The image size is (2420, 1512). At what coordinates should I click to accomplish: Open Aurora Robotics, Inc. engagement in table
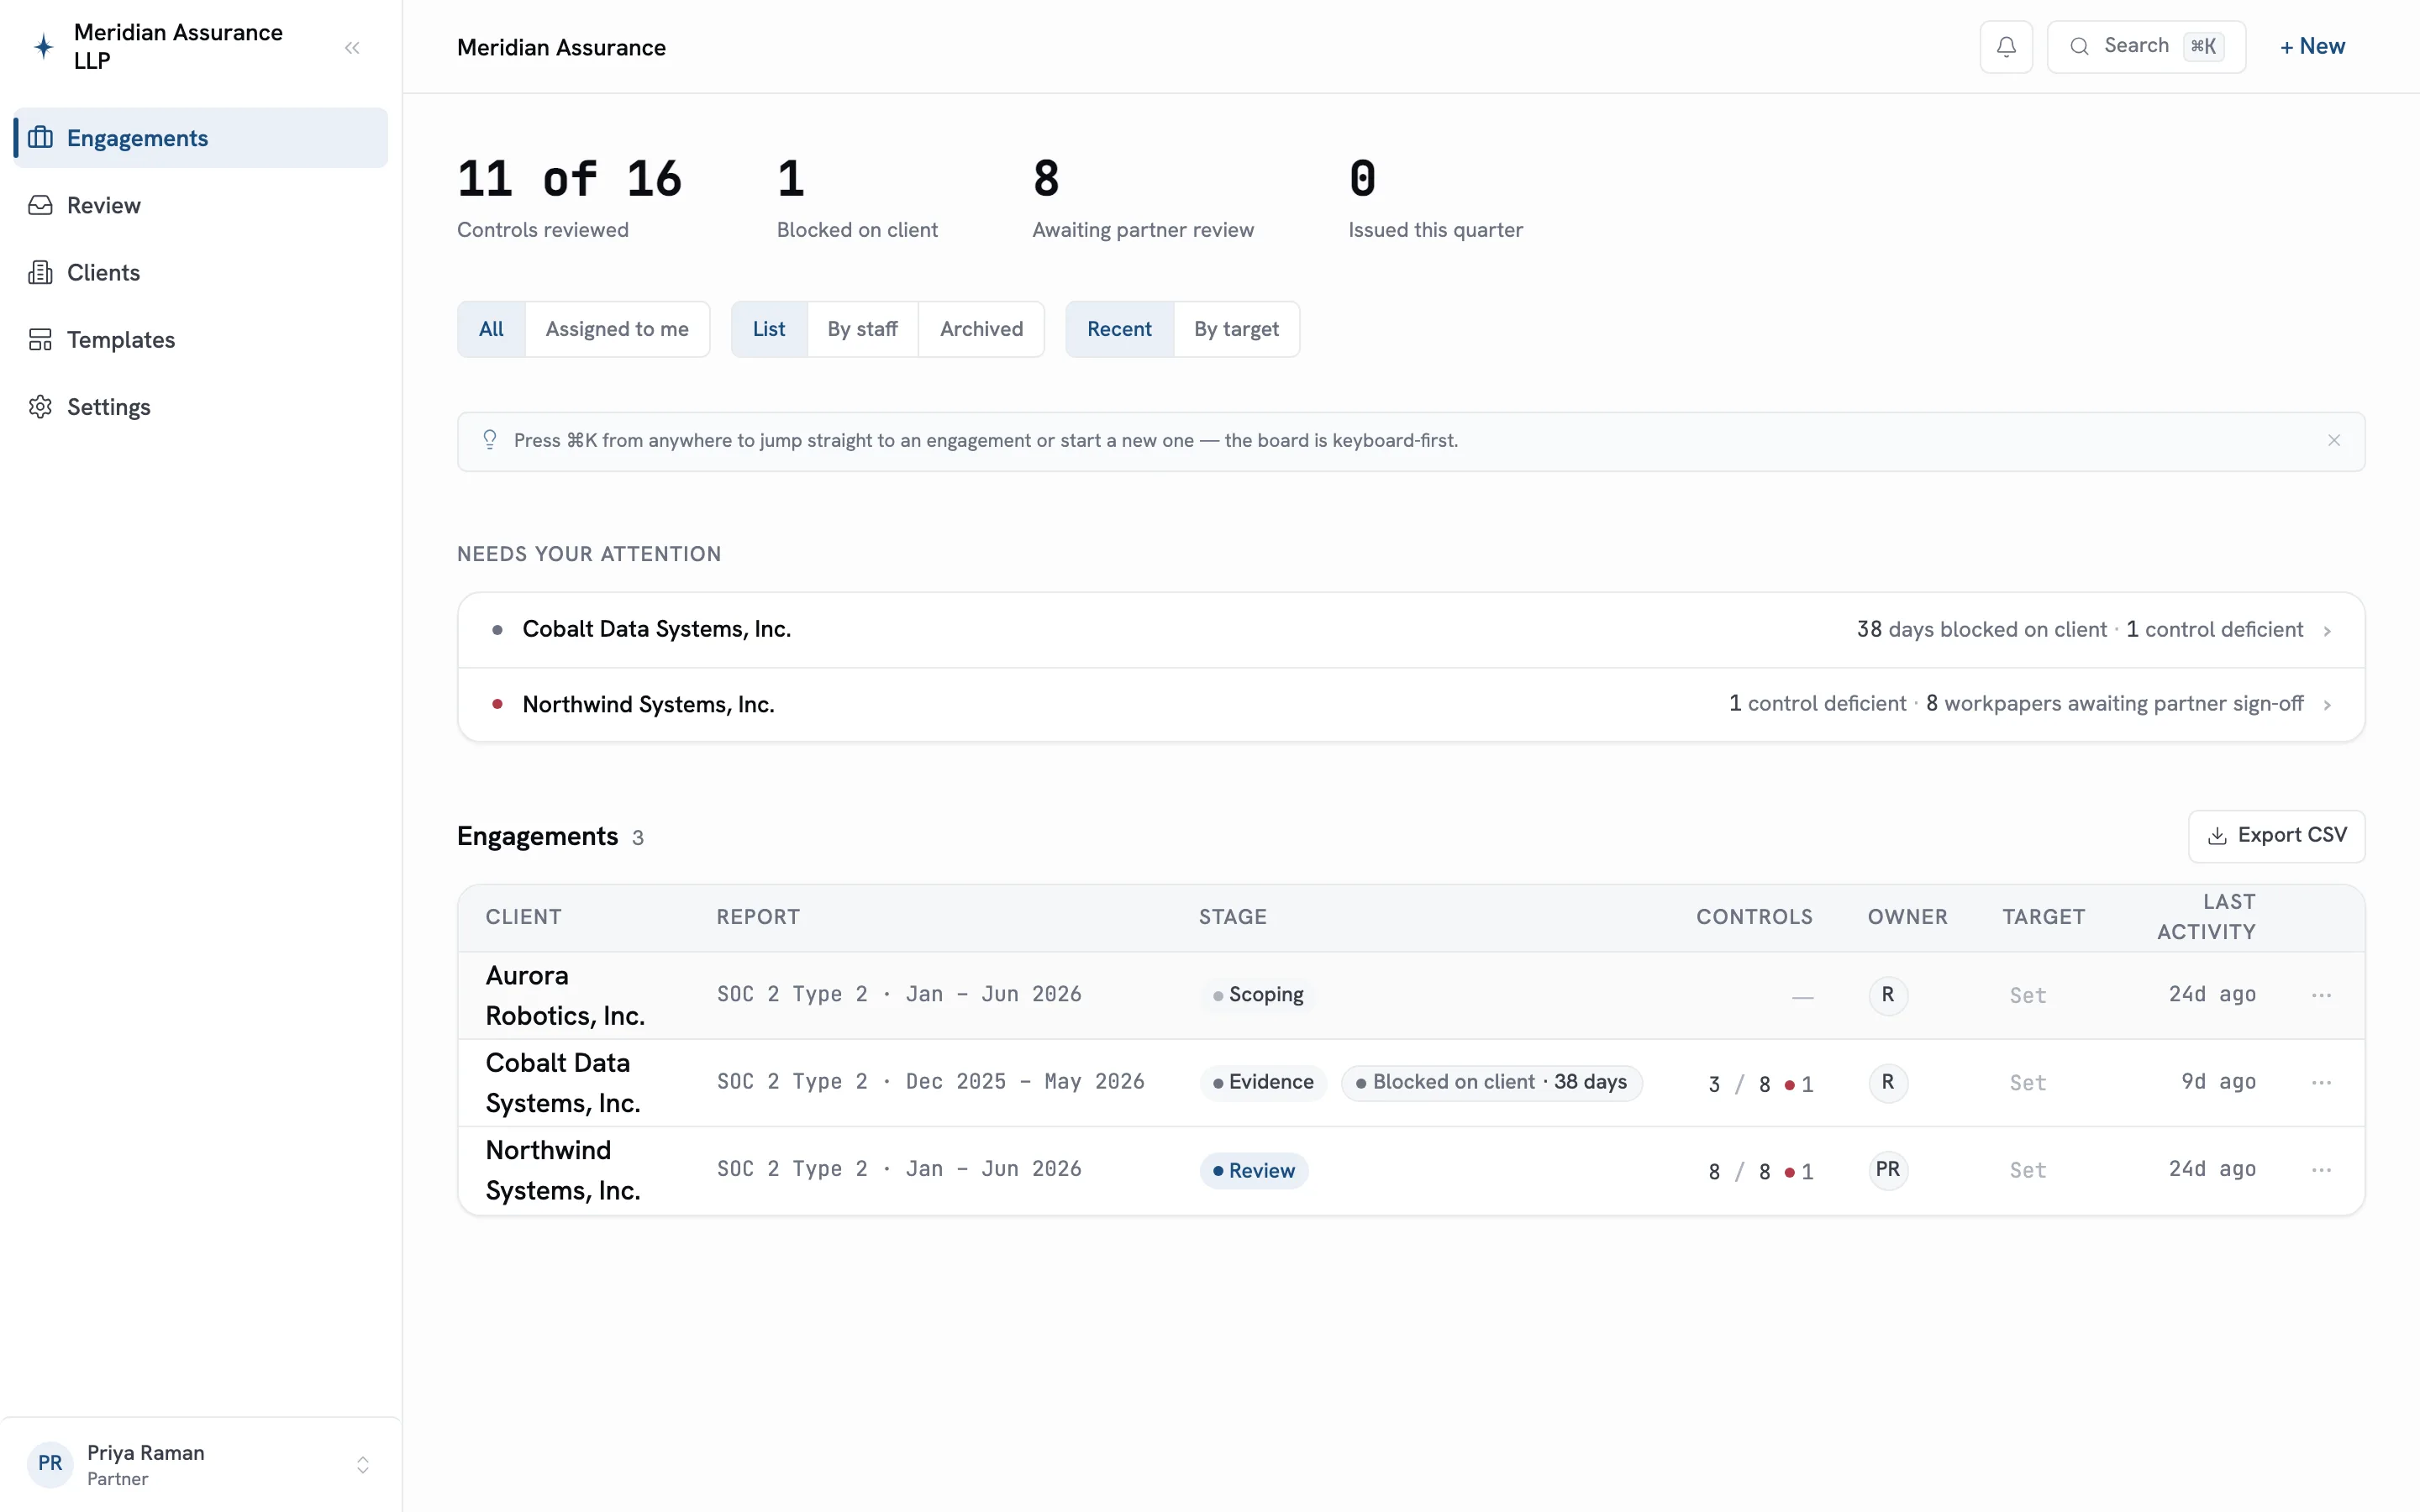(x=565, y=995)
